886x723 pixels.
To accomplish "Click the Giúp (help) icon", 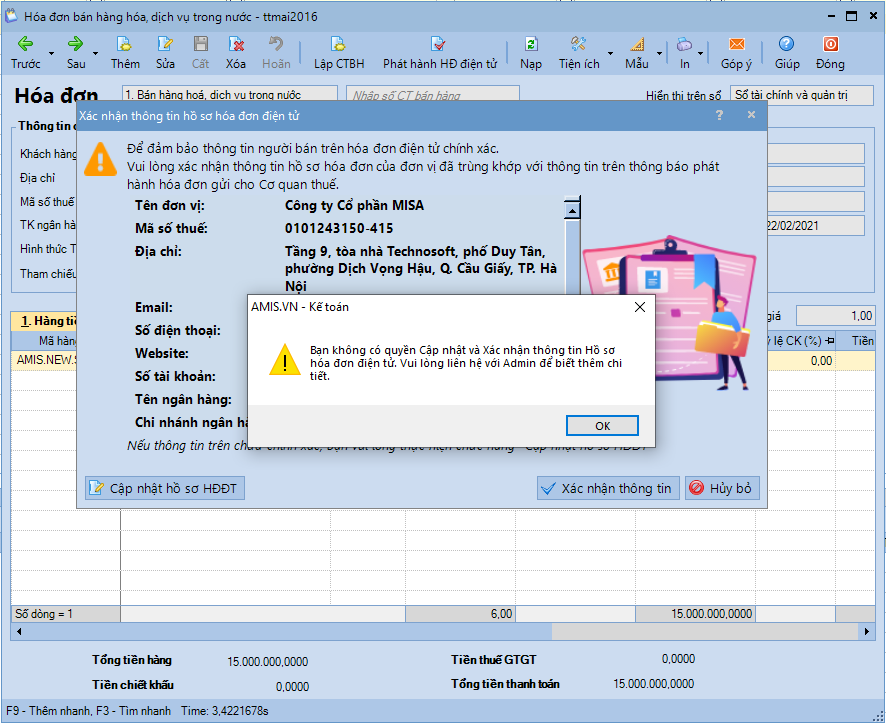I will [786, 44].
